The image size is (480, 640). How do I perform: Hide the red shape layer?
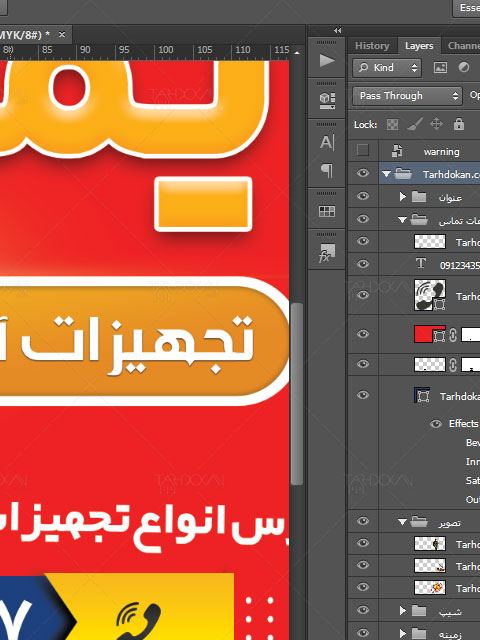coord(363,334)
